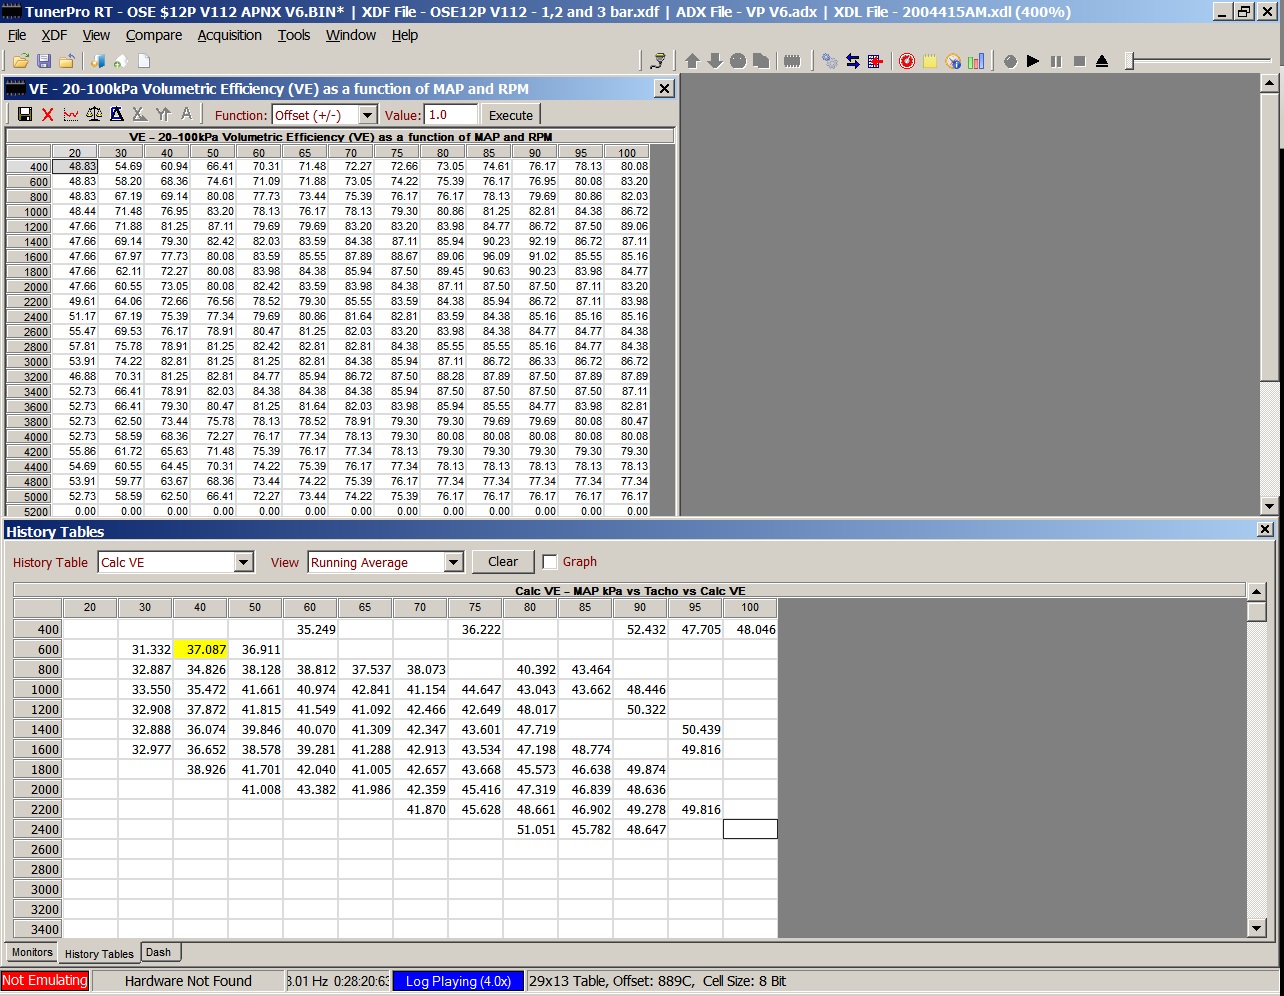Enable the Graph checkbox in History Tables
Viewport: 1284px width, 996px height.
[550, 562]
